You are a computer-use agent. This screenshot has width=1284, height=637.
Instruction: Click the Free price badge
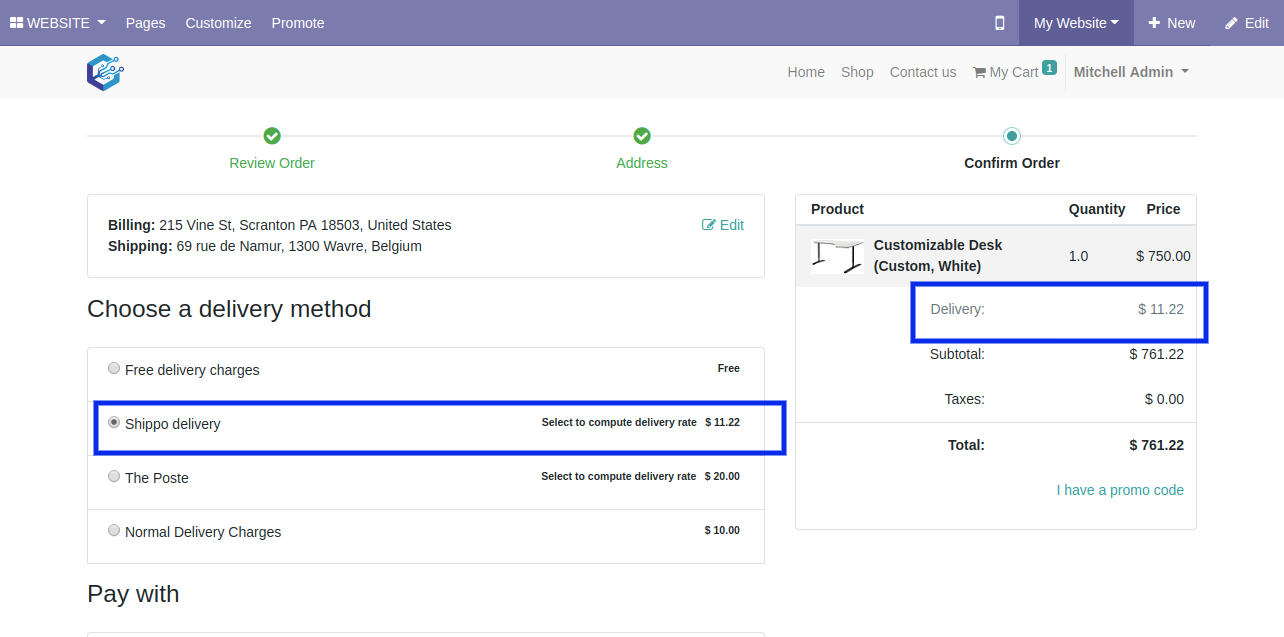click(x=728, y=369)
